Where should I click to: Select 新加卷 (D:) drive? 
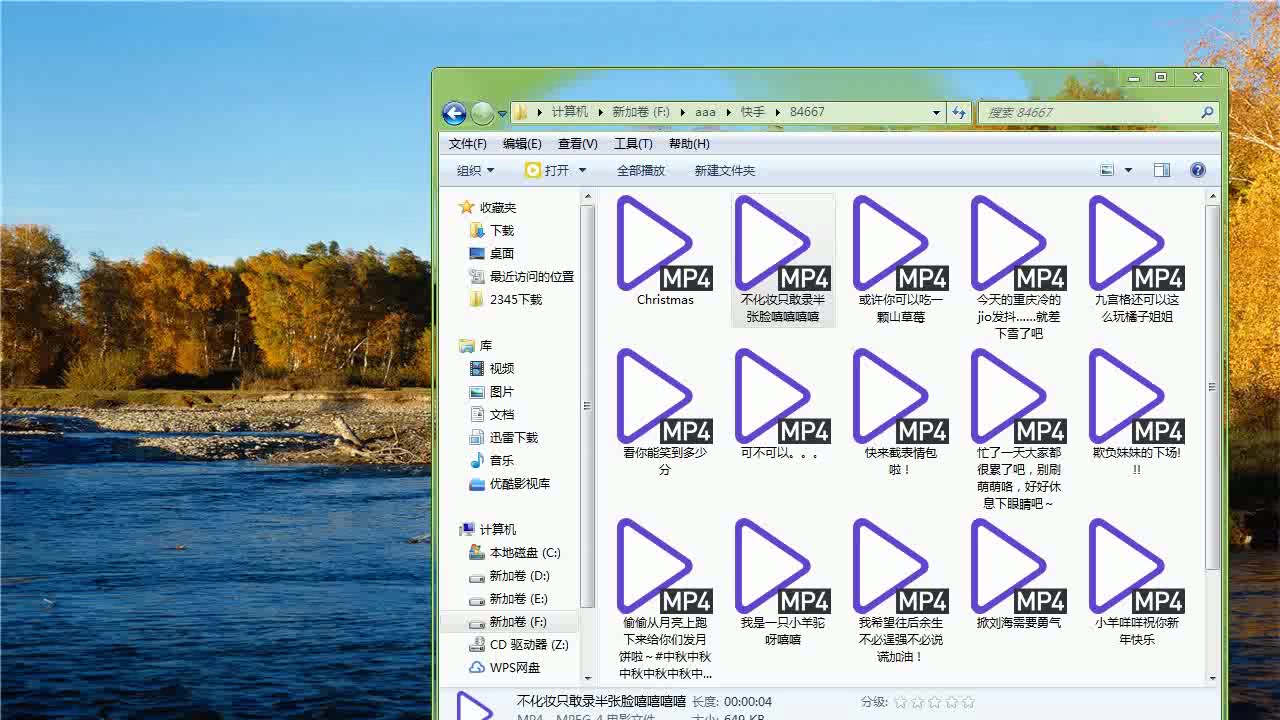pyautogui.click(x=509, y=575)
